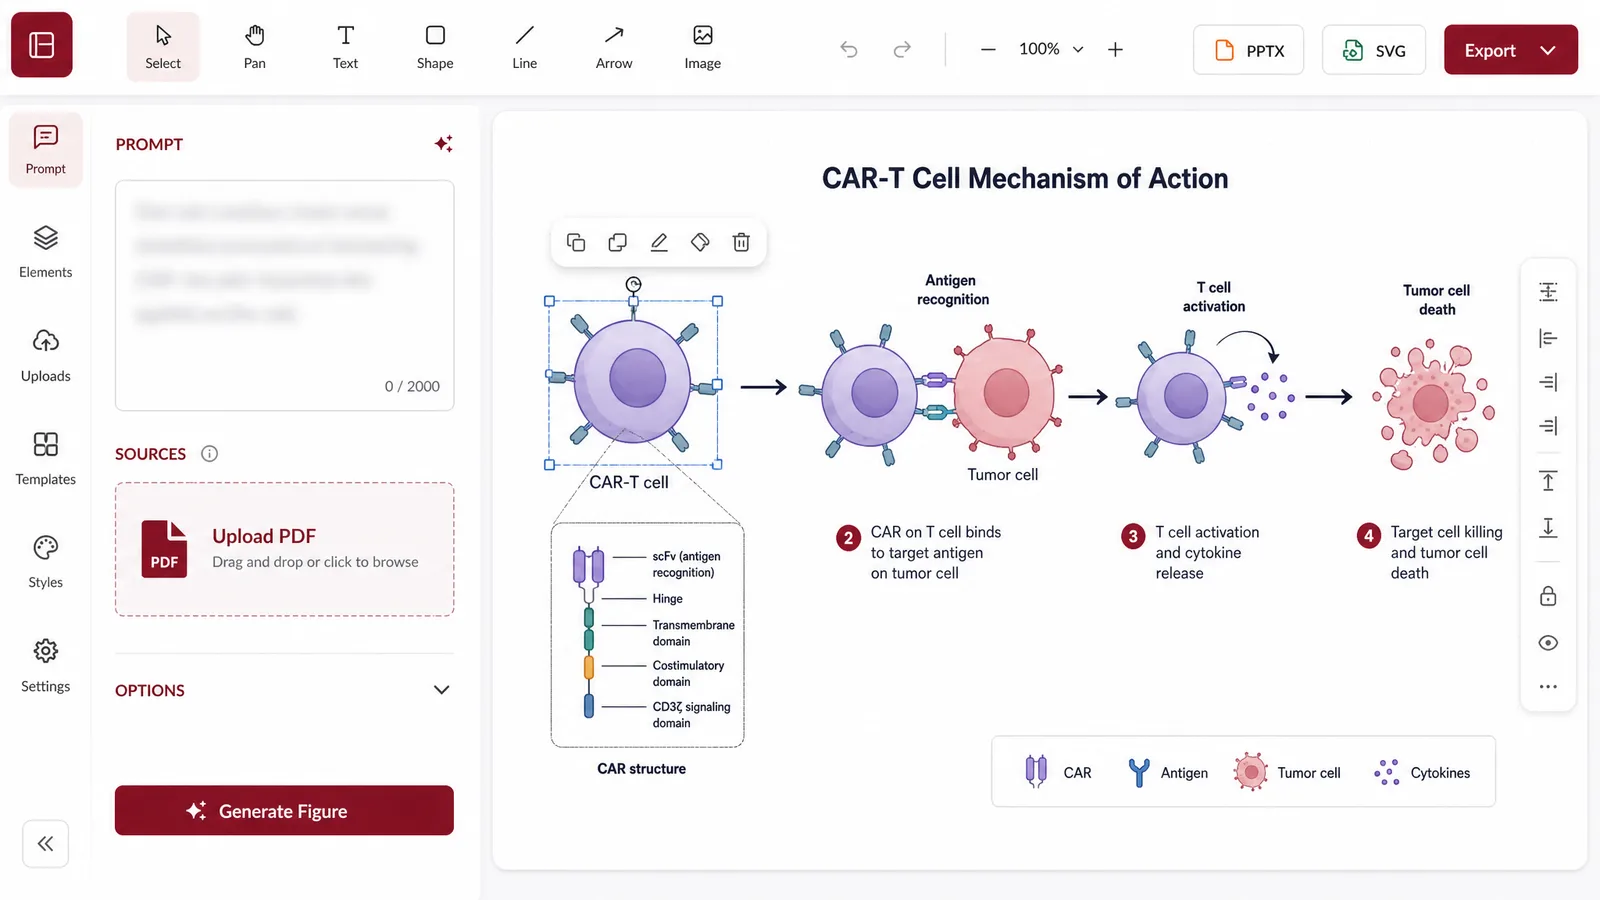Click the 'Antigen' legend entry
Viewport: 1600px width, 900px height.
[x=1167, y=773]
